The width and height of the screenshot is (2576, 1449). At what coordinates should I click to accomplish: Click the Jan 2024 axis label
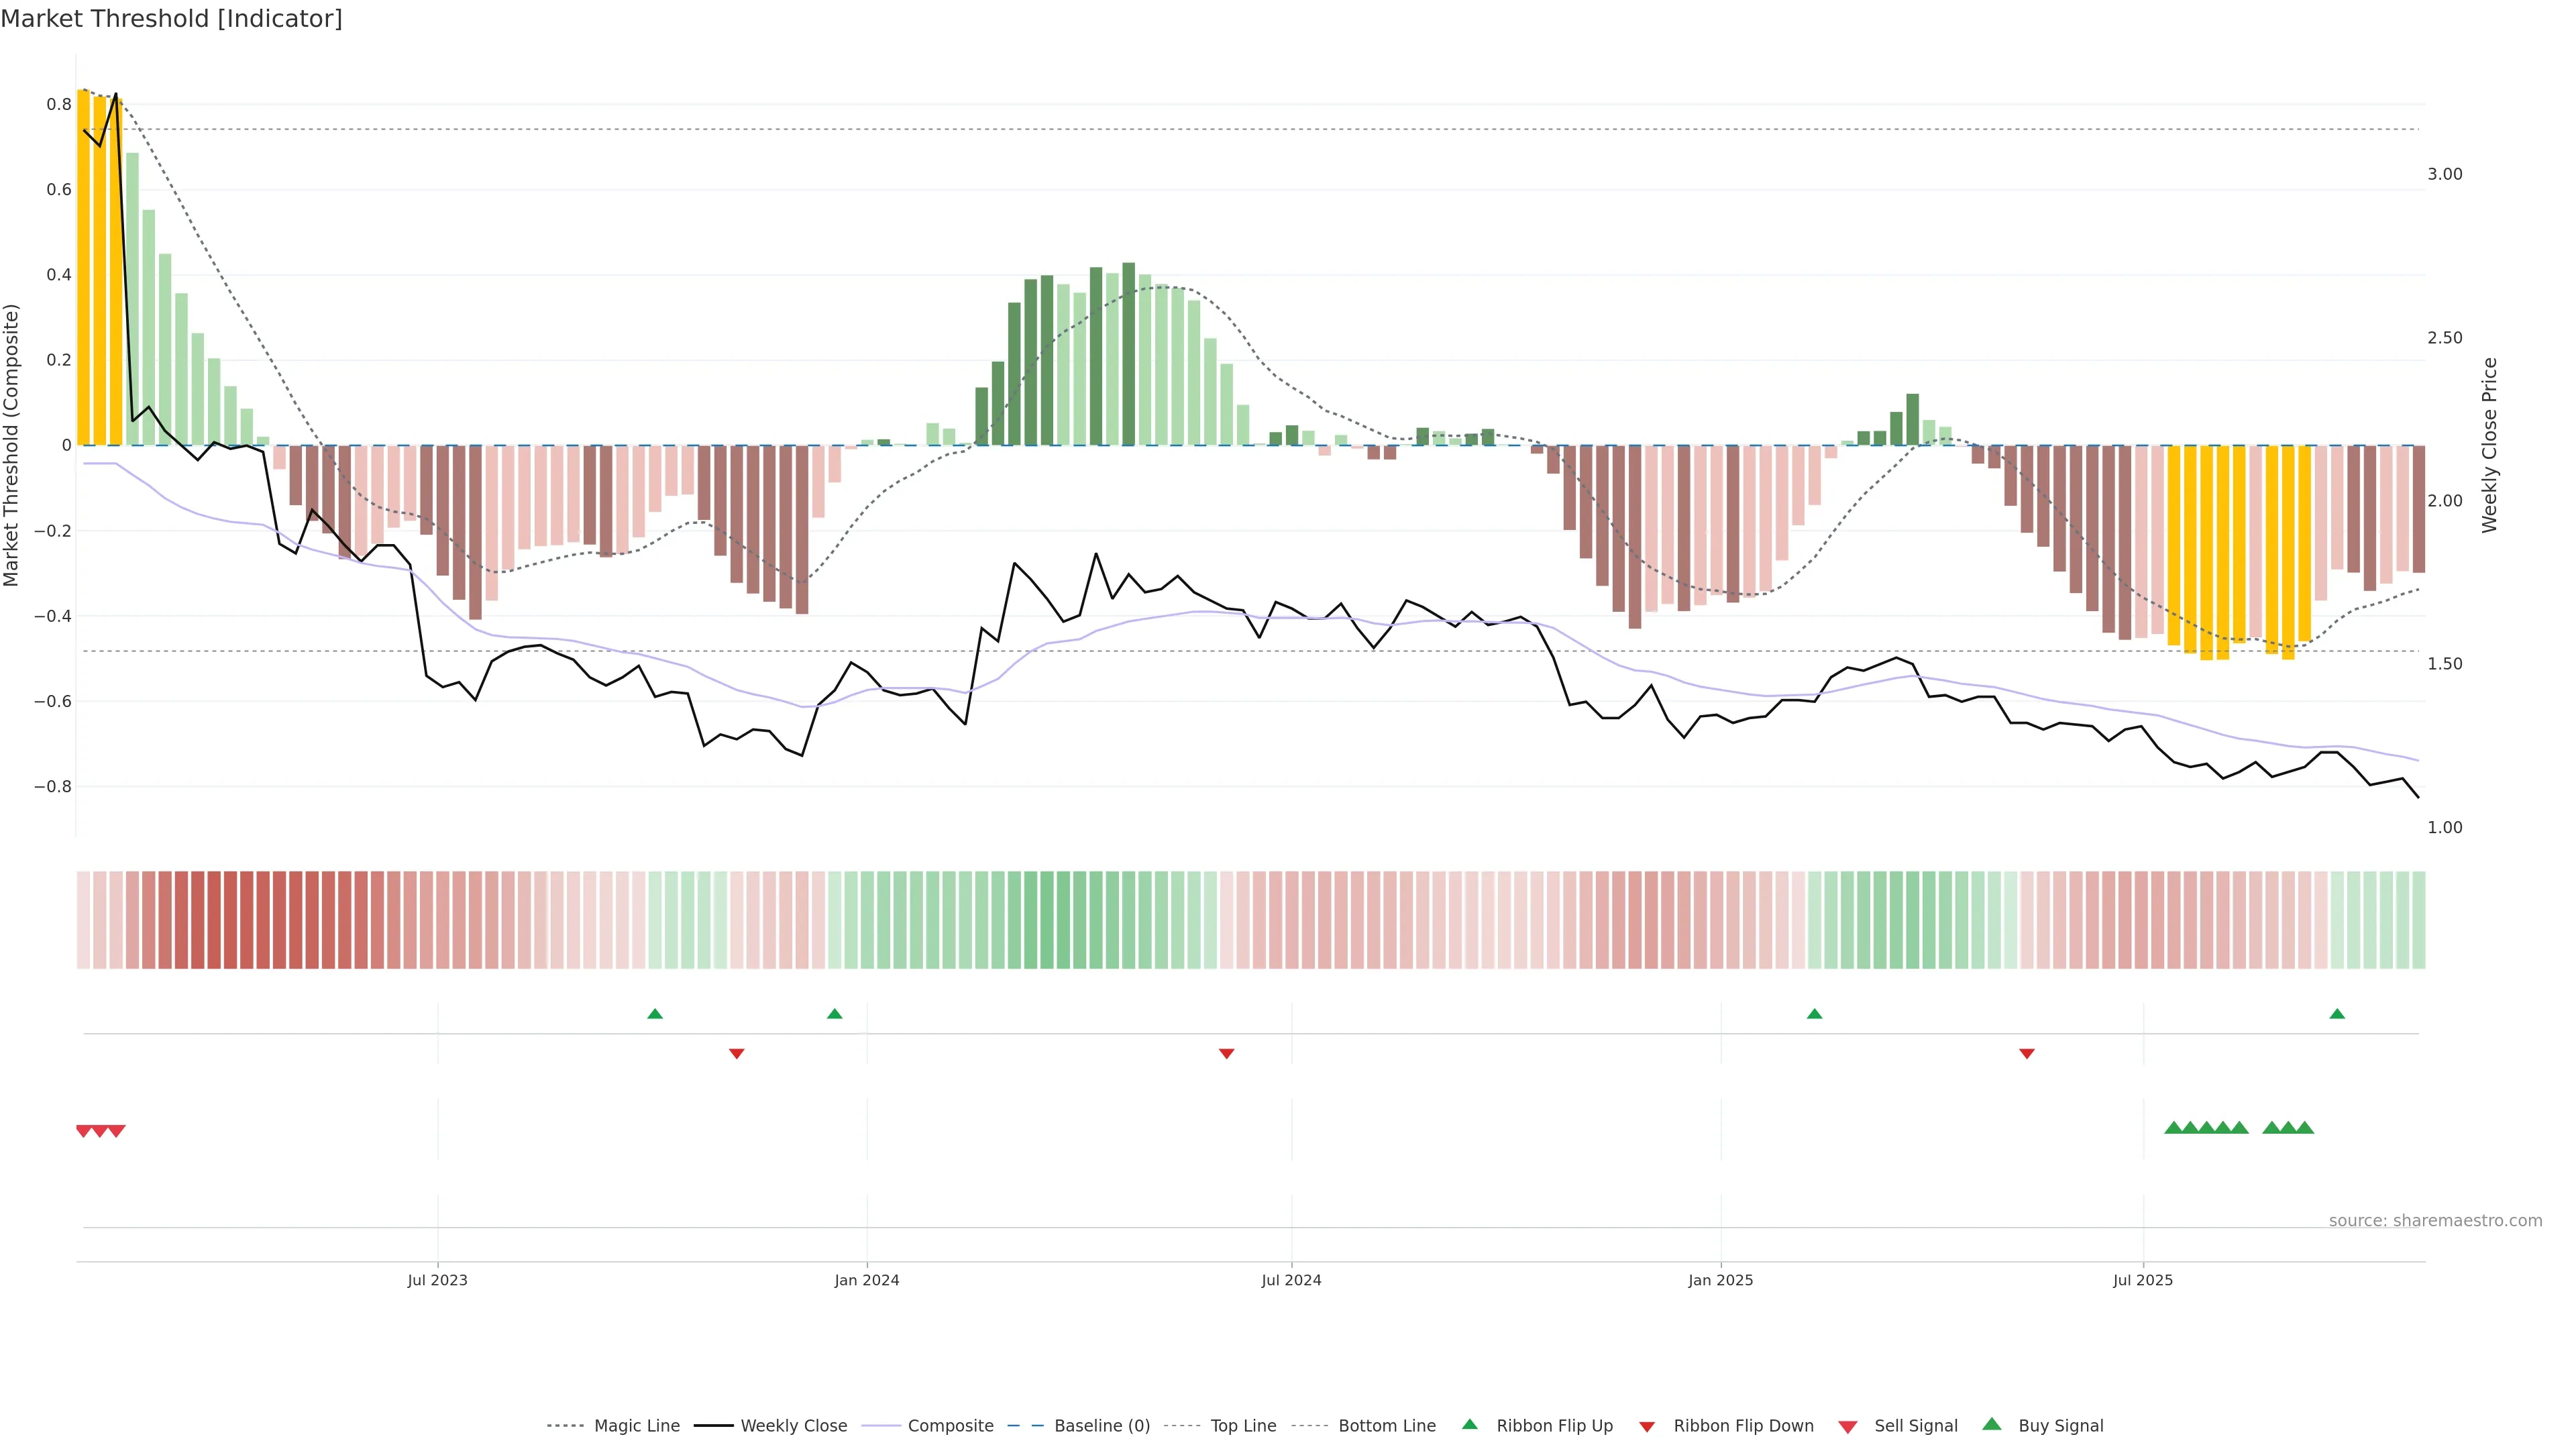[866, 1280]
